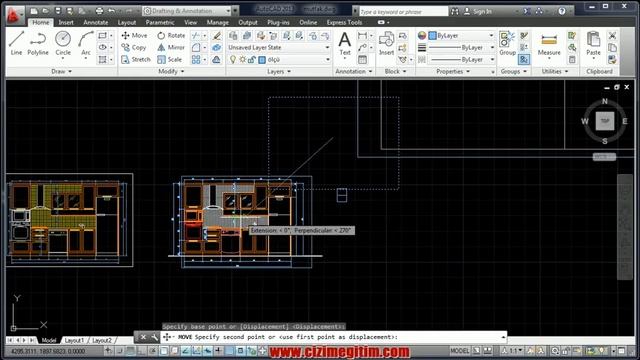Click the Trim tool icon
640x360 pixels.
(x=196, y=36)
